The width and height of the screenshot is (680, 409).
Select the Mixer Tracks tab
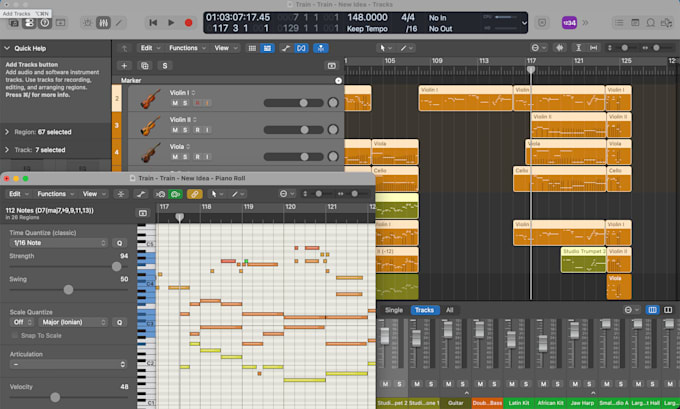pyautogui.click(x=424, y=310)
